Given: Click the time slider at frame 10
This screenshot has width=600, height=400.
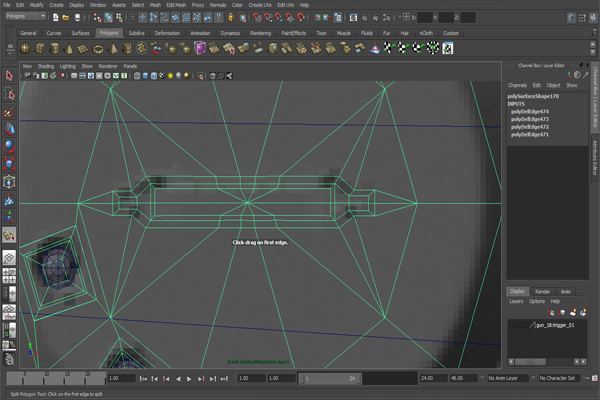Looking at the screenshot, I should pos(46,378).
